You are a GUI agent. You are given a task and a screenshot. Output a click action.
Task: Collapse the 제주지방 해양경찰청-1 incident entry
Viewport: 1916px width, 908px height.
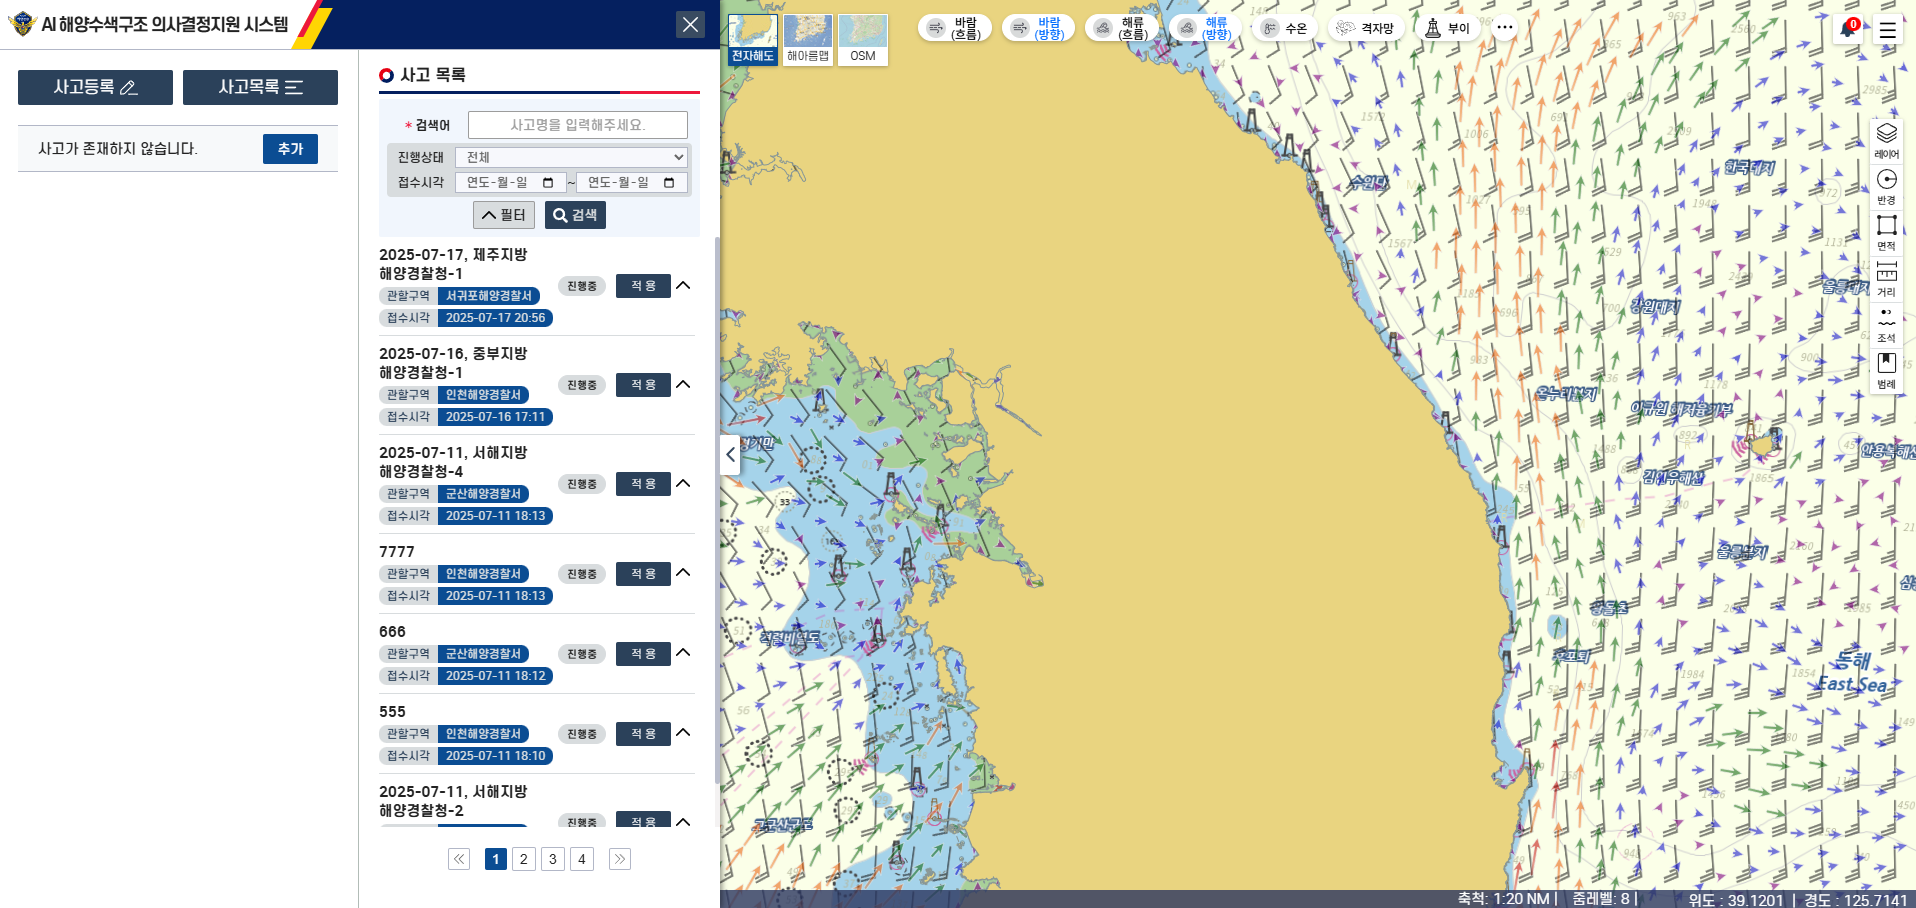[x=683, y=286]
